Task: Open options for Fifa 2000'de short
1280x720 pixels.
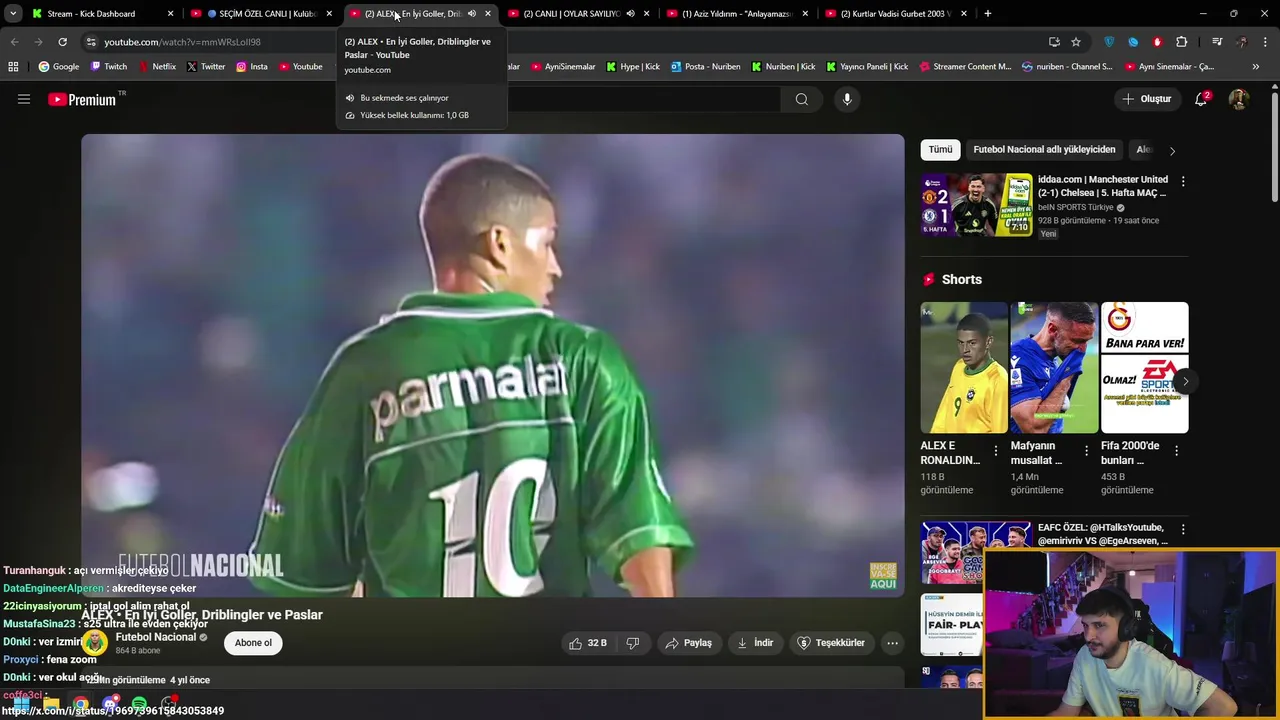Action: click(1176, 451)
